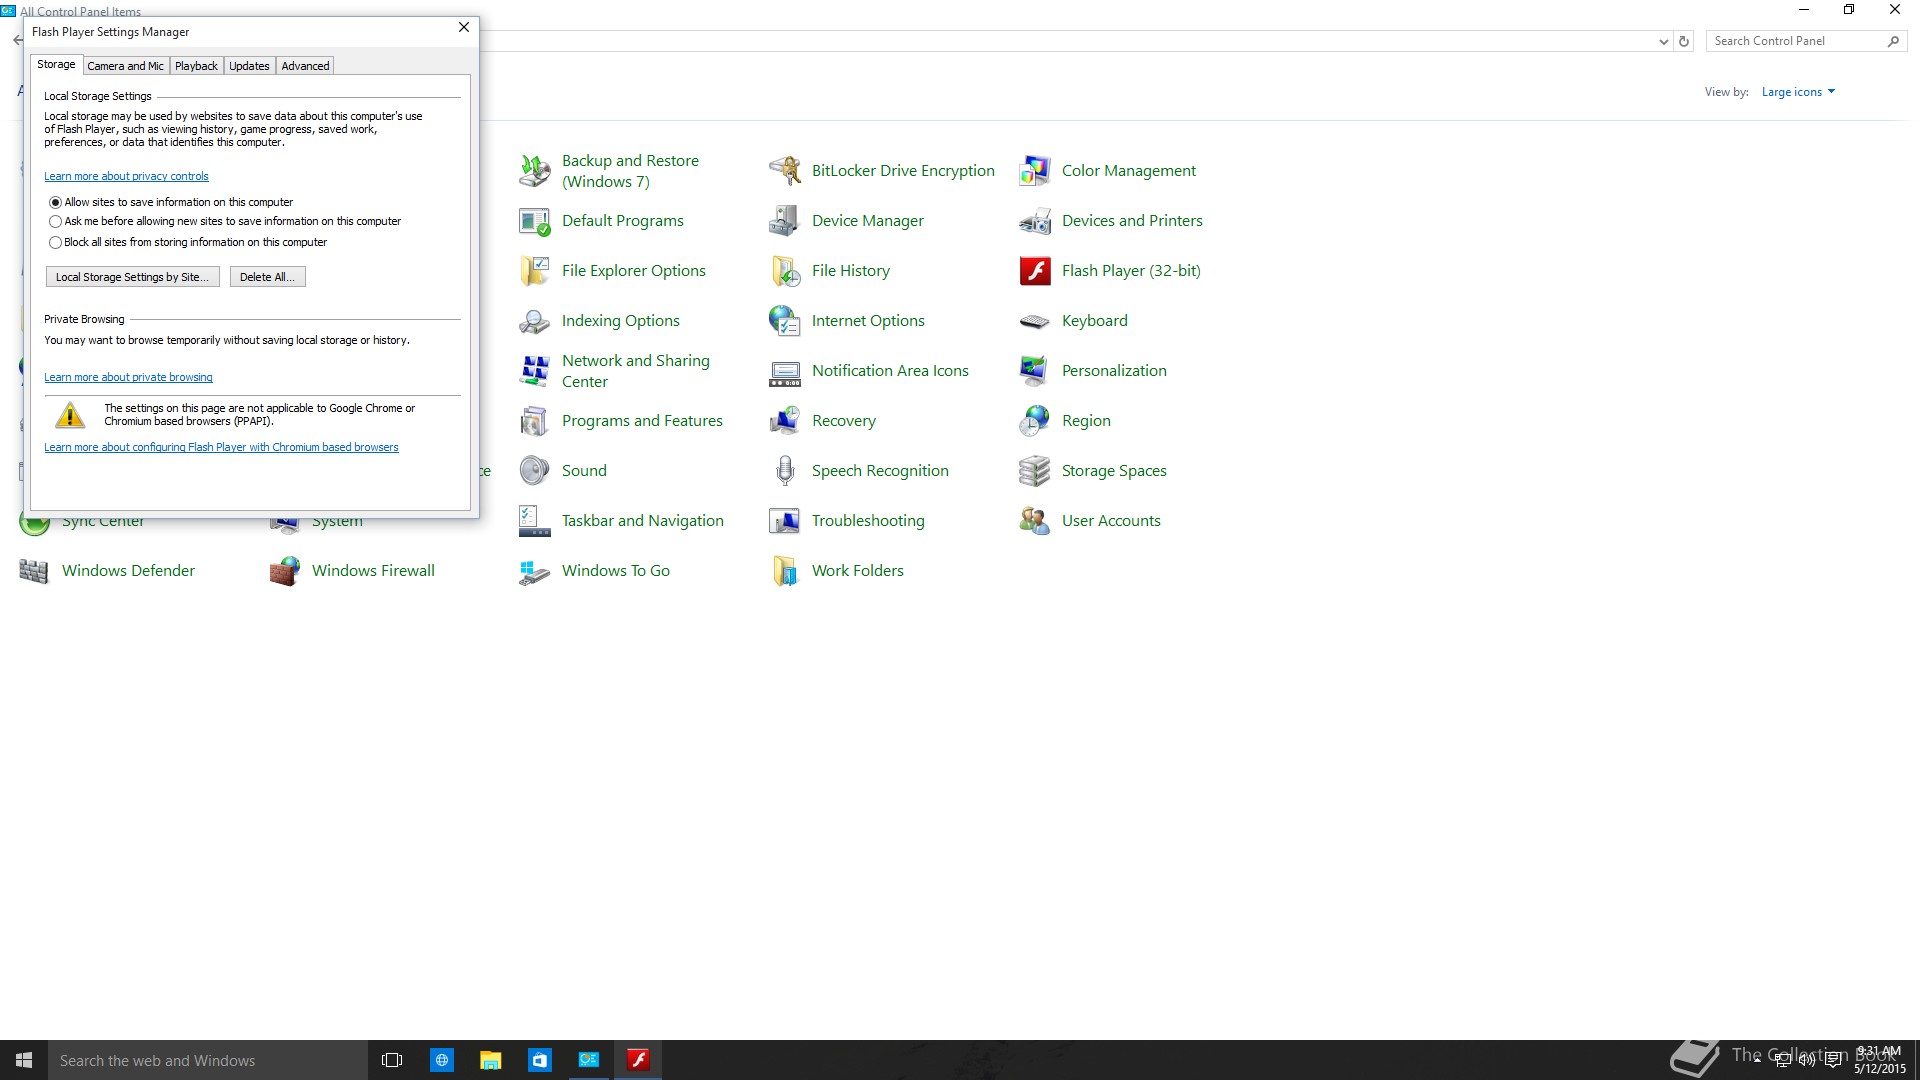This screenshot has width=1920, height=1080.
Task: Switch to the Storage tab
Action: [x=56, y=64]
